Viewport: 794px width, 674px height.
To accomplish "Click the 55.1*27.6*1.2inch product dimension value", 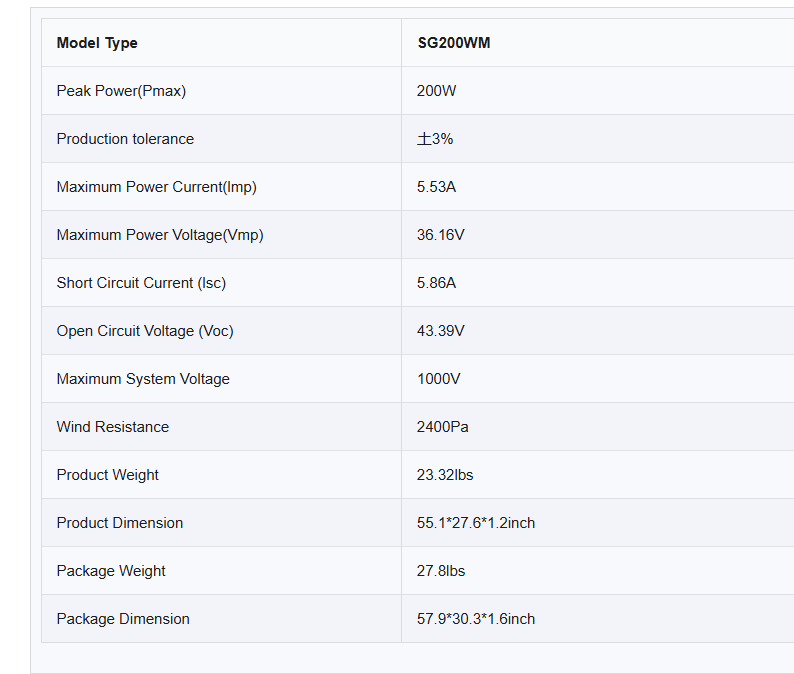I will 476,523.
